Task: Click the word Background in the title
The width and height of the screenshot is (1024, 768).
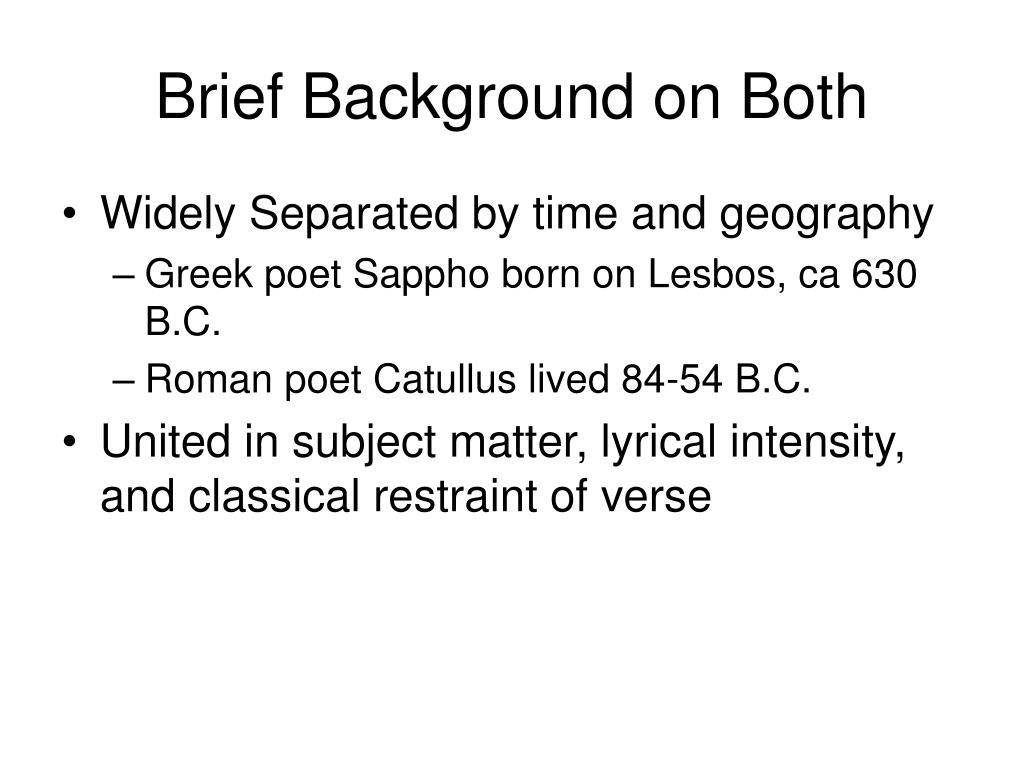Action: point(468,99)
